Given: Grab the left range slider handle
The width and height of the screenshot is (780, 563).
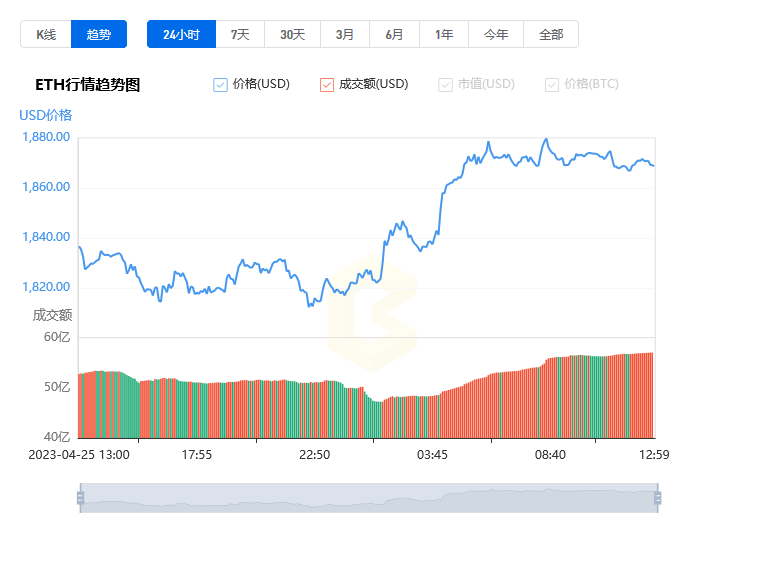Looking at the screenshot, I should (x=81, y=498).
